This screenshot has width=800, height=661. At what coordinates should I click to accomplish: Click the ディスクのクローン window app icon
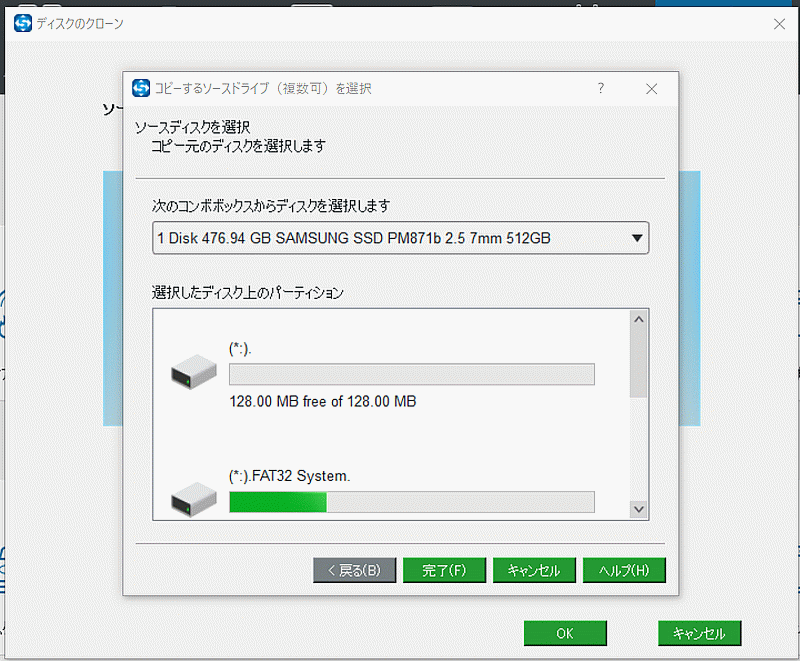[23, 23]
